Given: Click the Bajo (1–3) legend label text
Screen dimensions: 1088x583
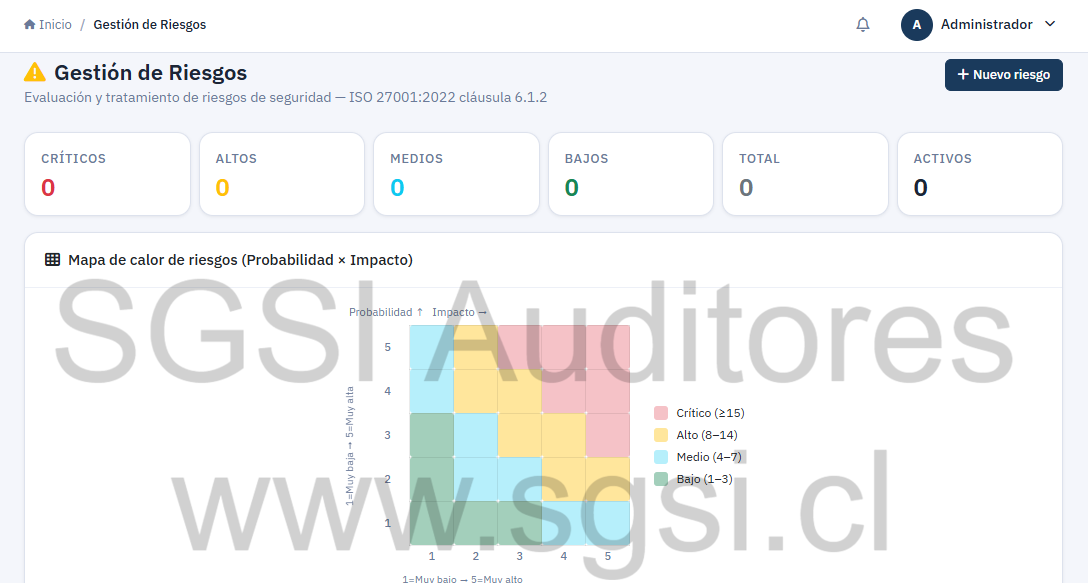Looking at the screenshot, I should click(x=704, y=479).
